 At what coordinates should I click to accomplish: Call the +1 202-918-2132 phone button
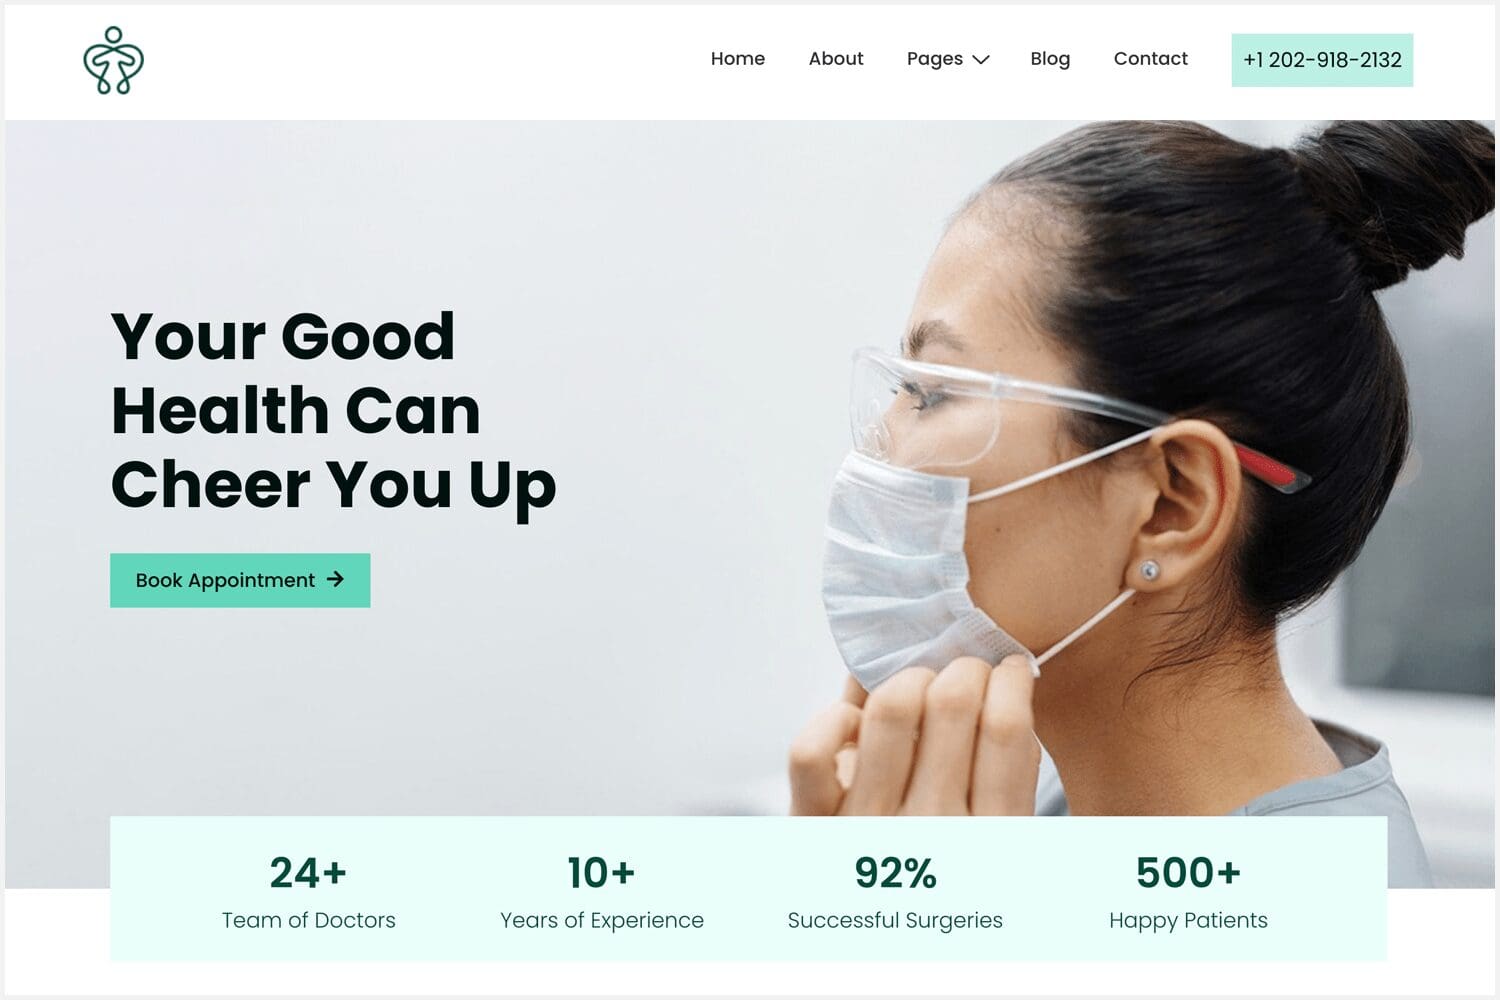1322,60
